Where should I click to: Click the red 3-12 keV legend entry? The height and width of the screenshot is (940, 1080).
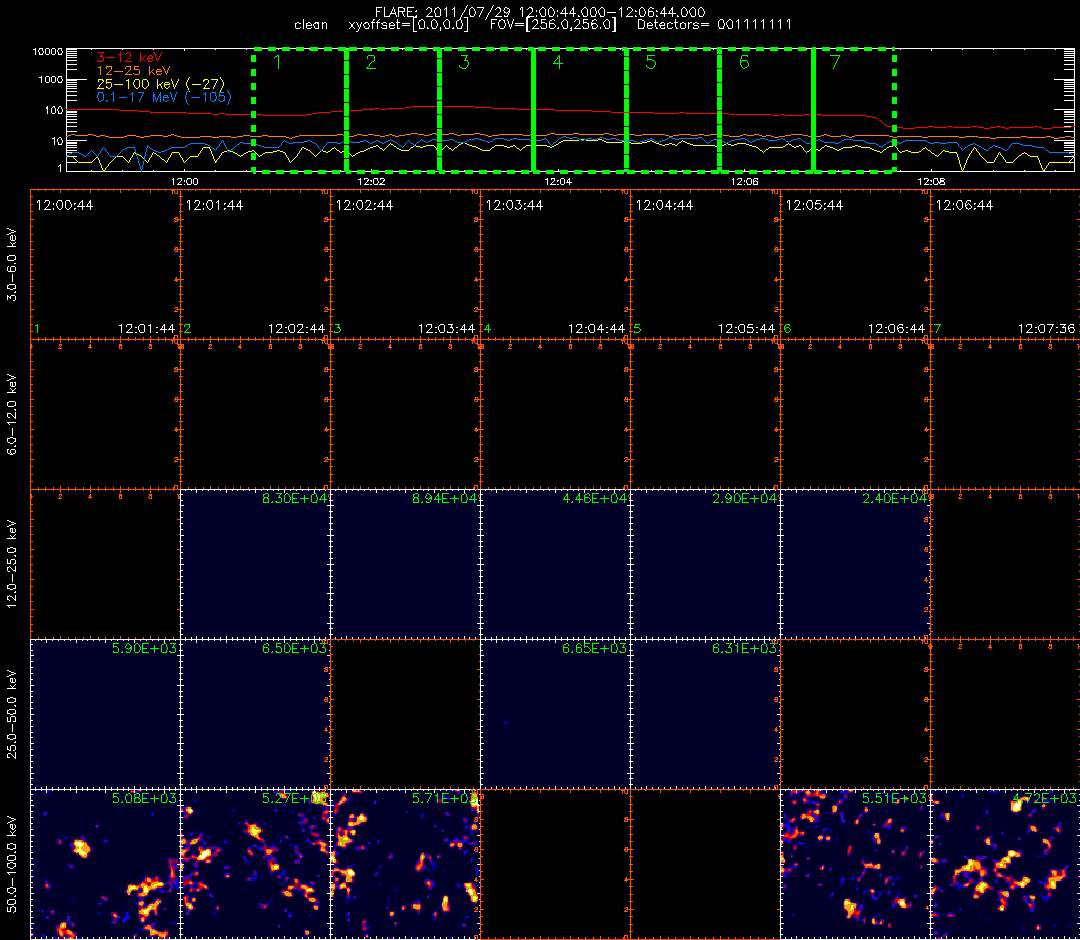click(129, 57)
